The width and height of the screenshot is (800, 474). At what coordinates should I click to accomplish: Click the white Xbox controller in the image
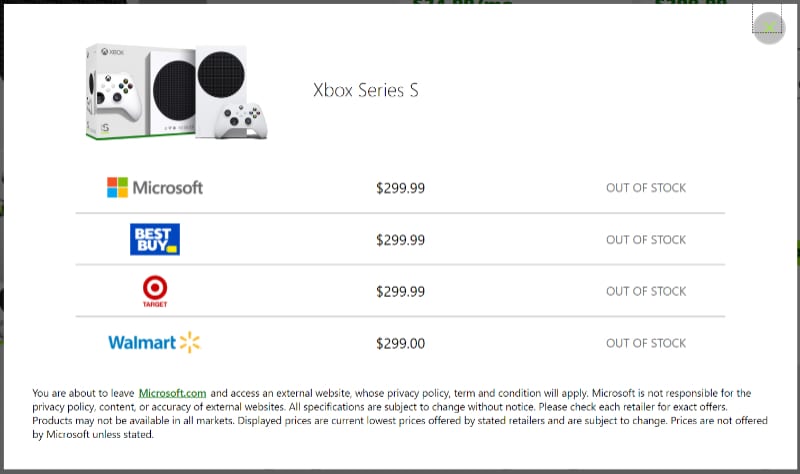tap(245, 120)
